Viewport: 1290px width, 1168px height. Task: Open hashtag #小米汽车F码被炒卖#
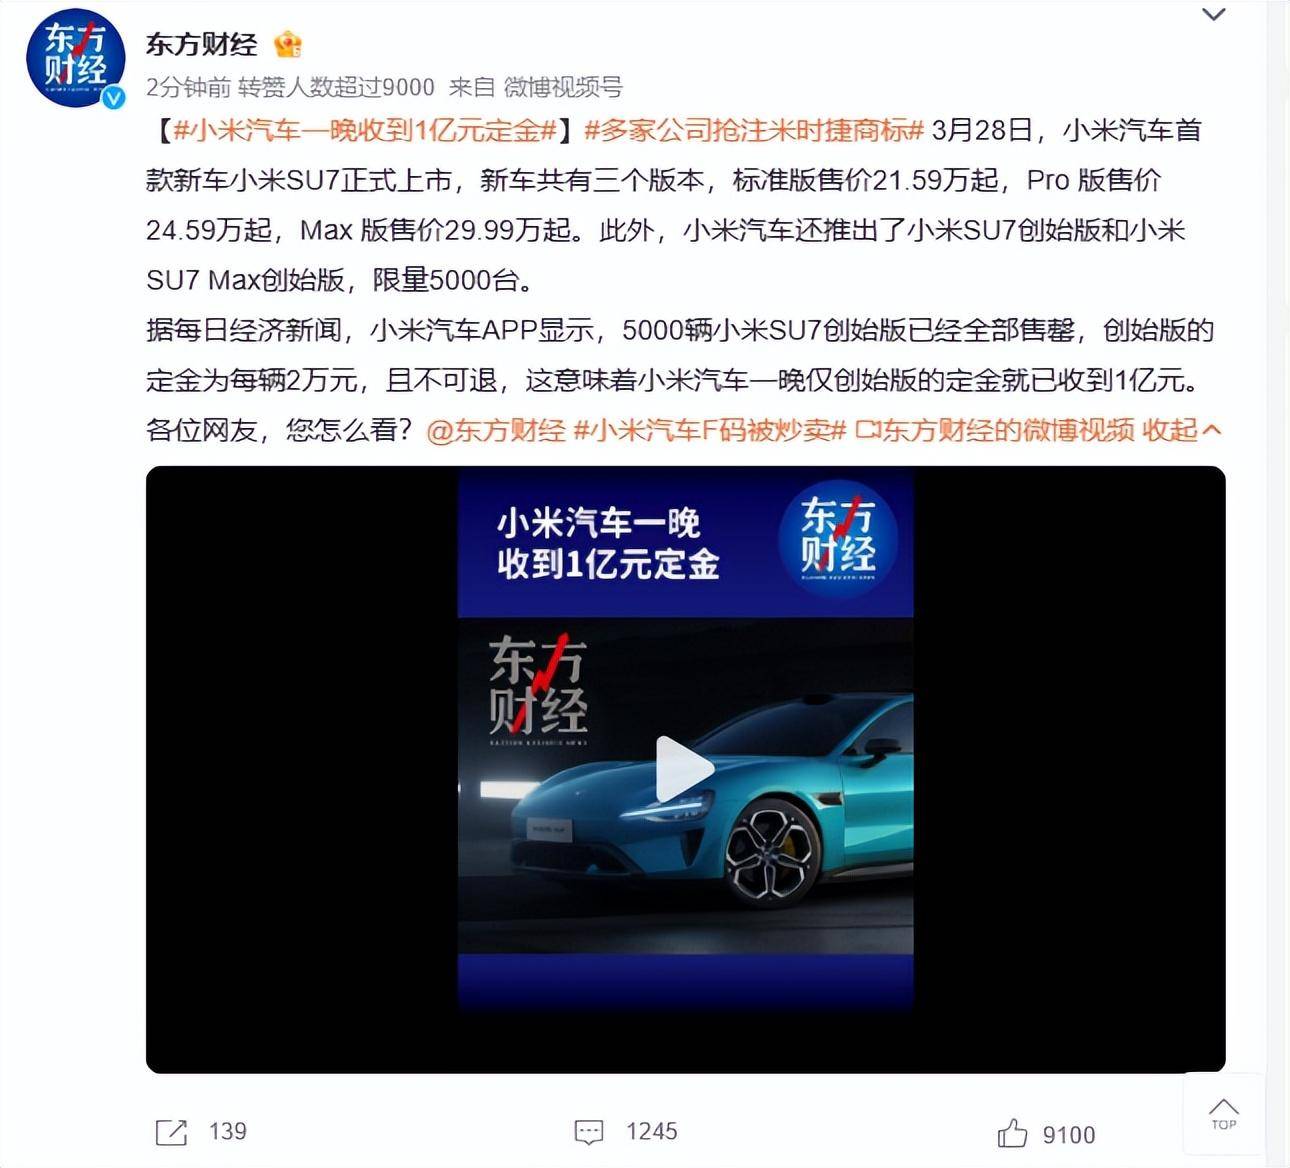710,430
